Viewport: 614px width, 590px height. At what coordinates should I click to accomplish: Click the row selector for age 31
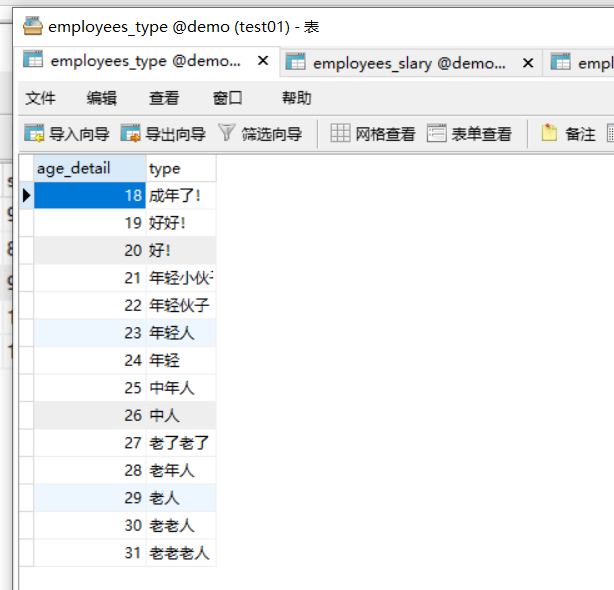pyautogui.click(x=26, y=553)
